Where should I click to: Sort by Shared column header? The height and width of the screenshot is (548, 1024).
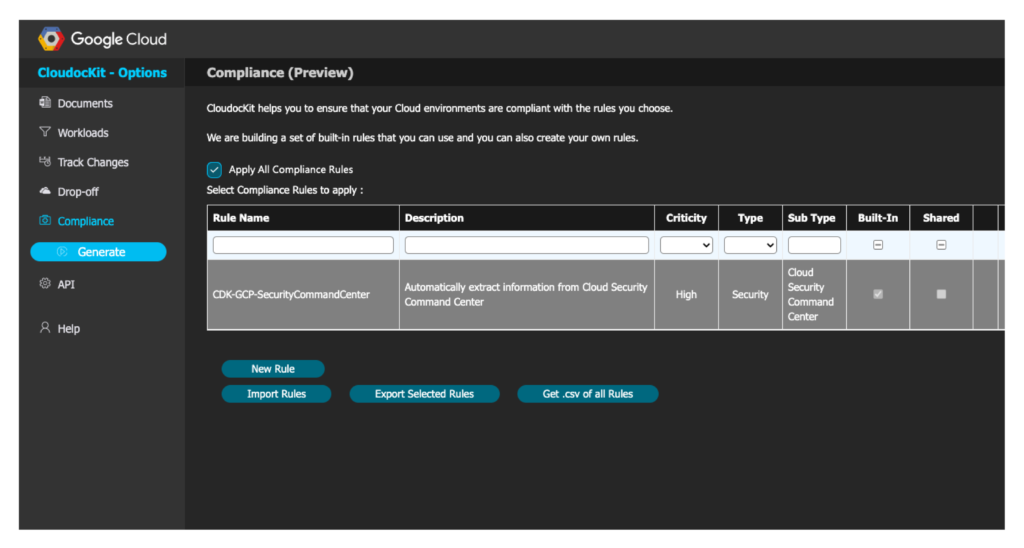(x=941, y=218)
